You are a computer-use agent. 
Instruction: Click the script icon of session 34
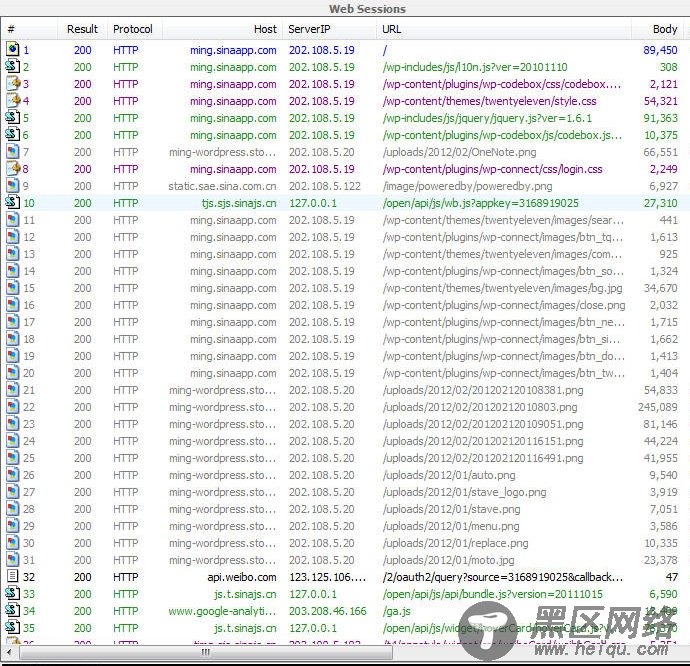tap(13, 611)
